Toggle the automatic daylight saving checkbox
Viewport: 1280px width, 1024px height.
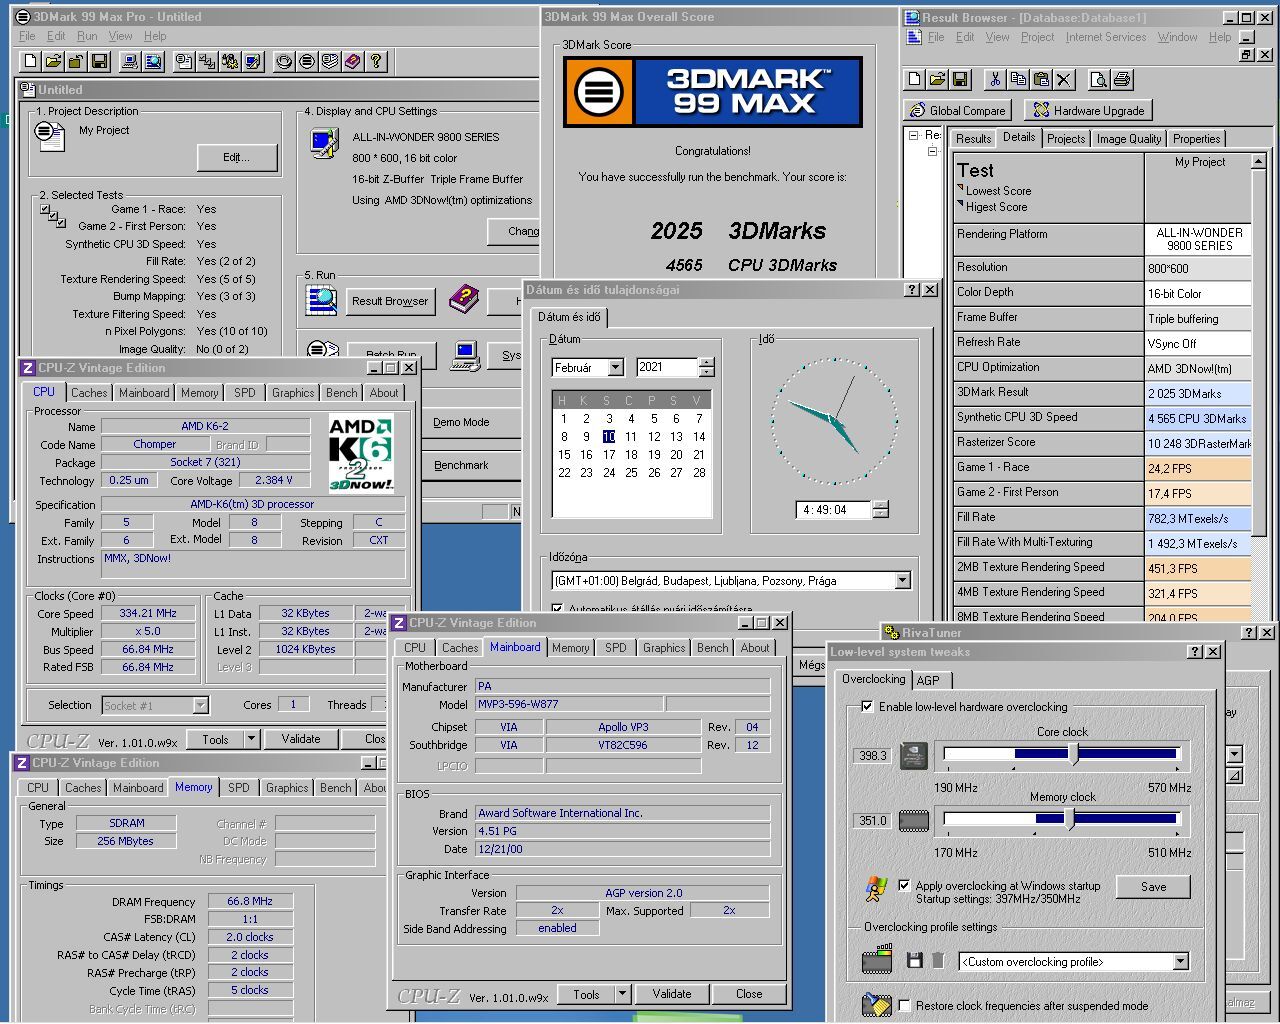coord(558,608)
